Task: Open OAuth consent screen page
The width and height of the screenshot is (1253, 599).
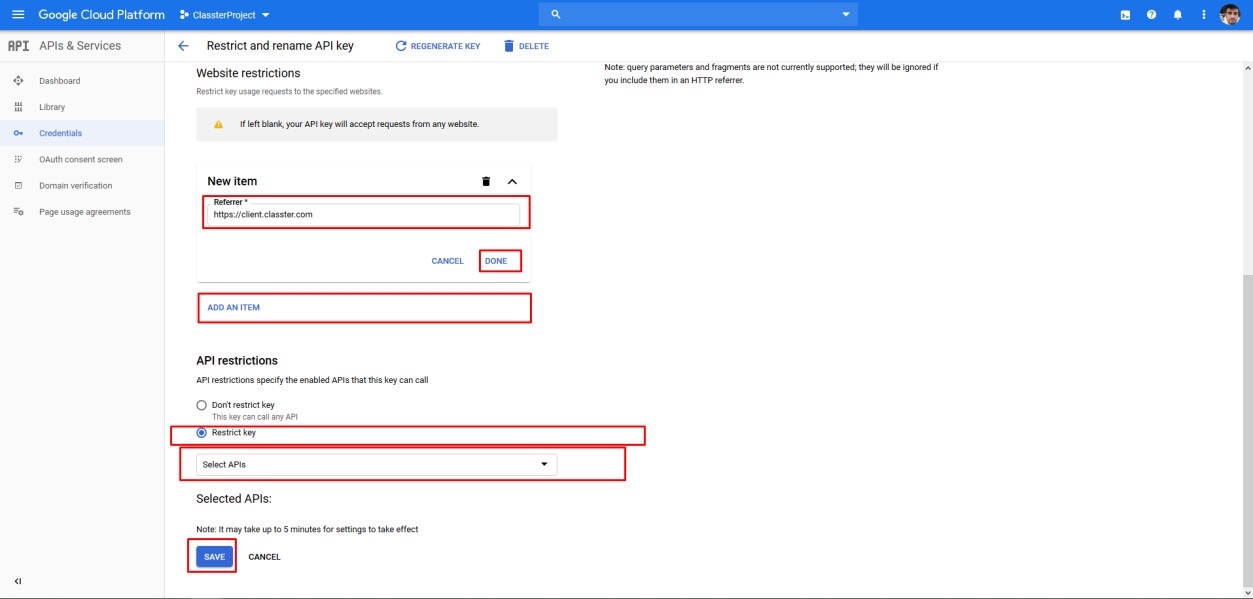Action: point(80,159)
